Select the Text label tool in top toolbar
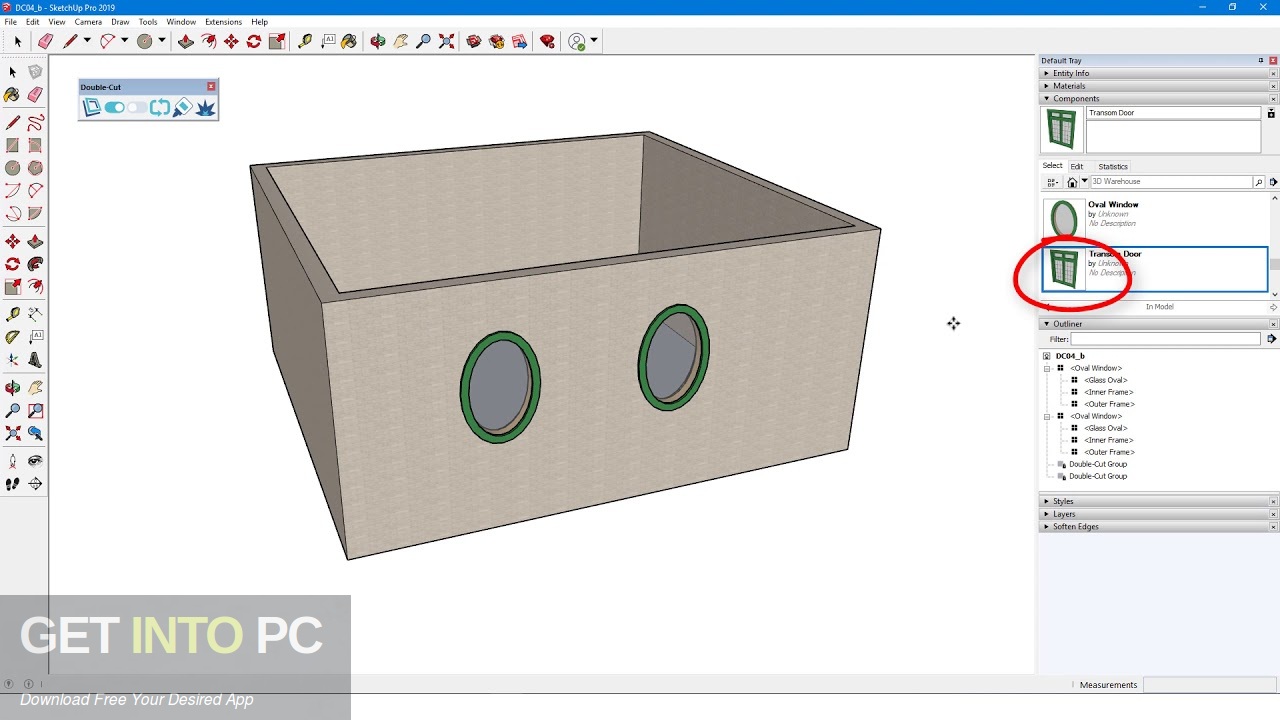Image resolution: width=1280 pixels, height=720 pixels. pyautogui.click(x=328, y=41)
